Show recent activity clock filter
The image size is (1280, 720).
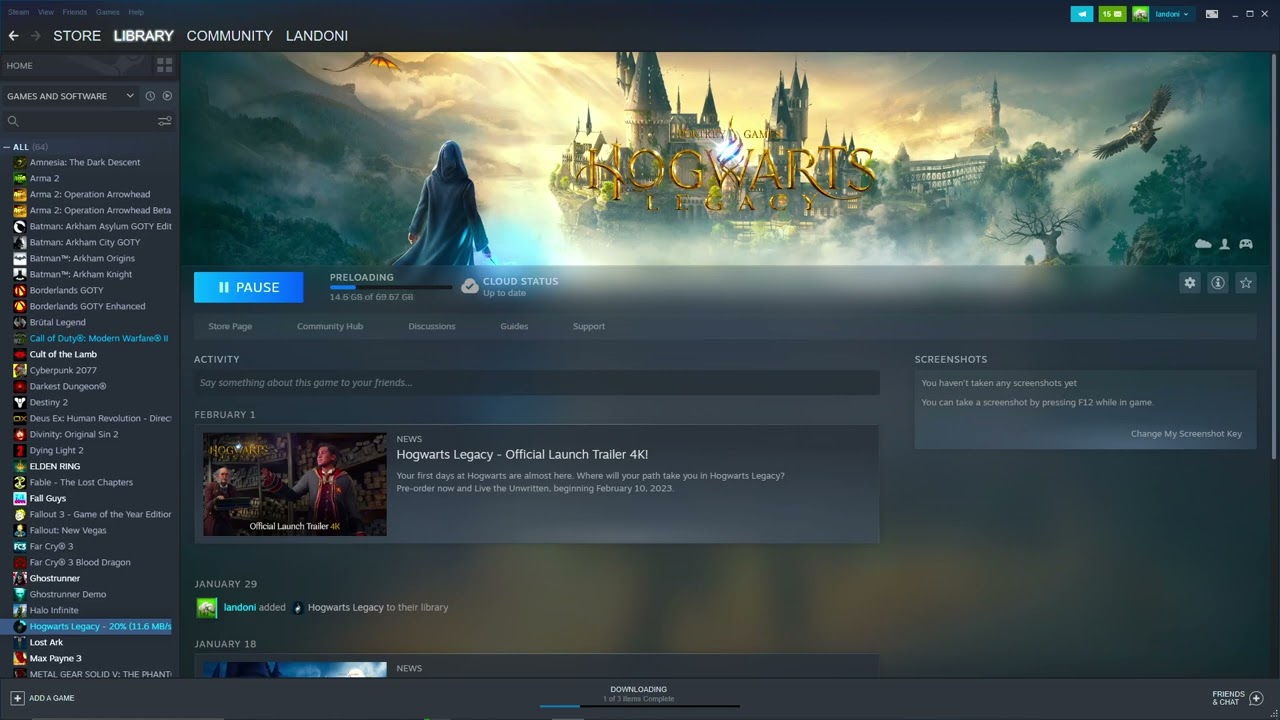(x=150, y=96)
